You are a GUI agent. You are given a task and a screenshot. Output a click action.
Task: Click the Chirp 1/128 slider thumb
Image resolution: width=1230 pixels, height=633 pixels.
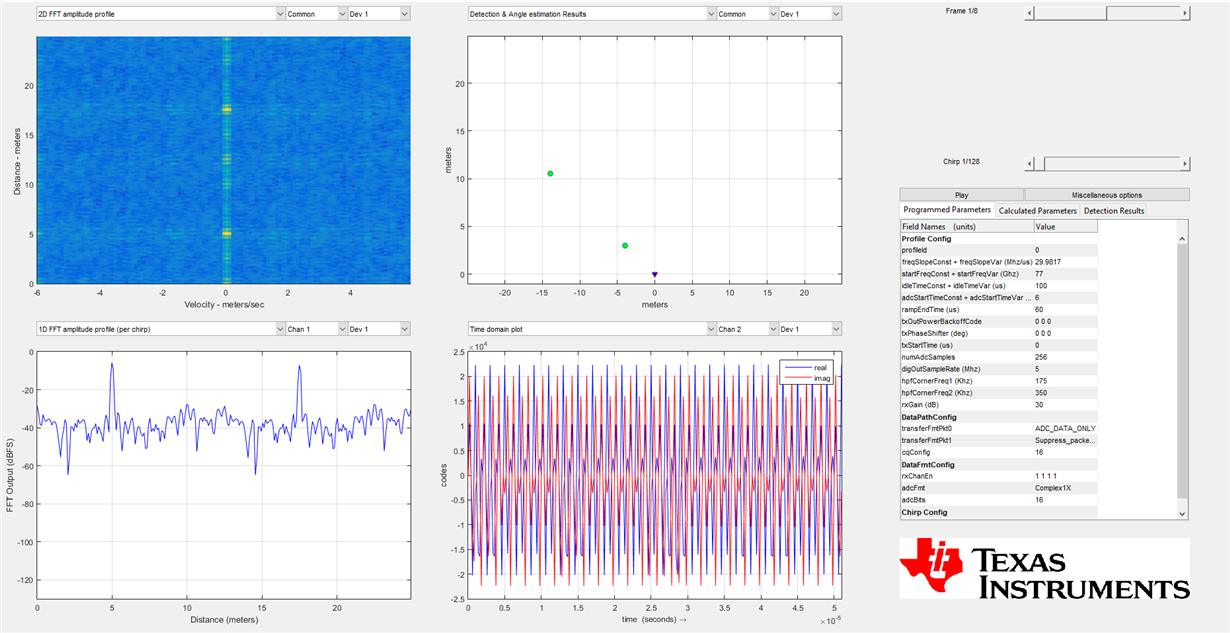pos(1040,163)
